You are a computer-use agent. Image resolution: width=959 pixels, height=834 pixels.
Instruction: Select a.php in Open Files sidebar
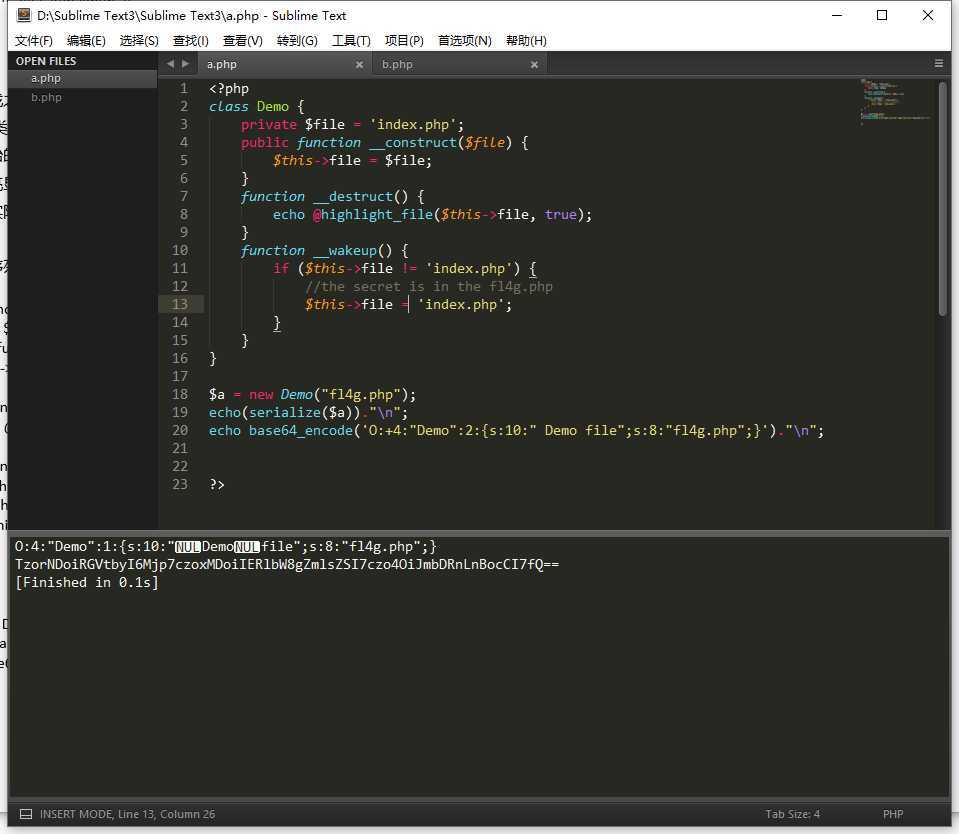[82, 78]
